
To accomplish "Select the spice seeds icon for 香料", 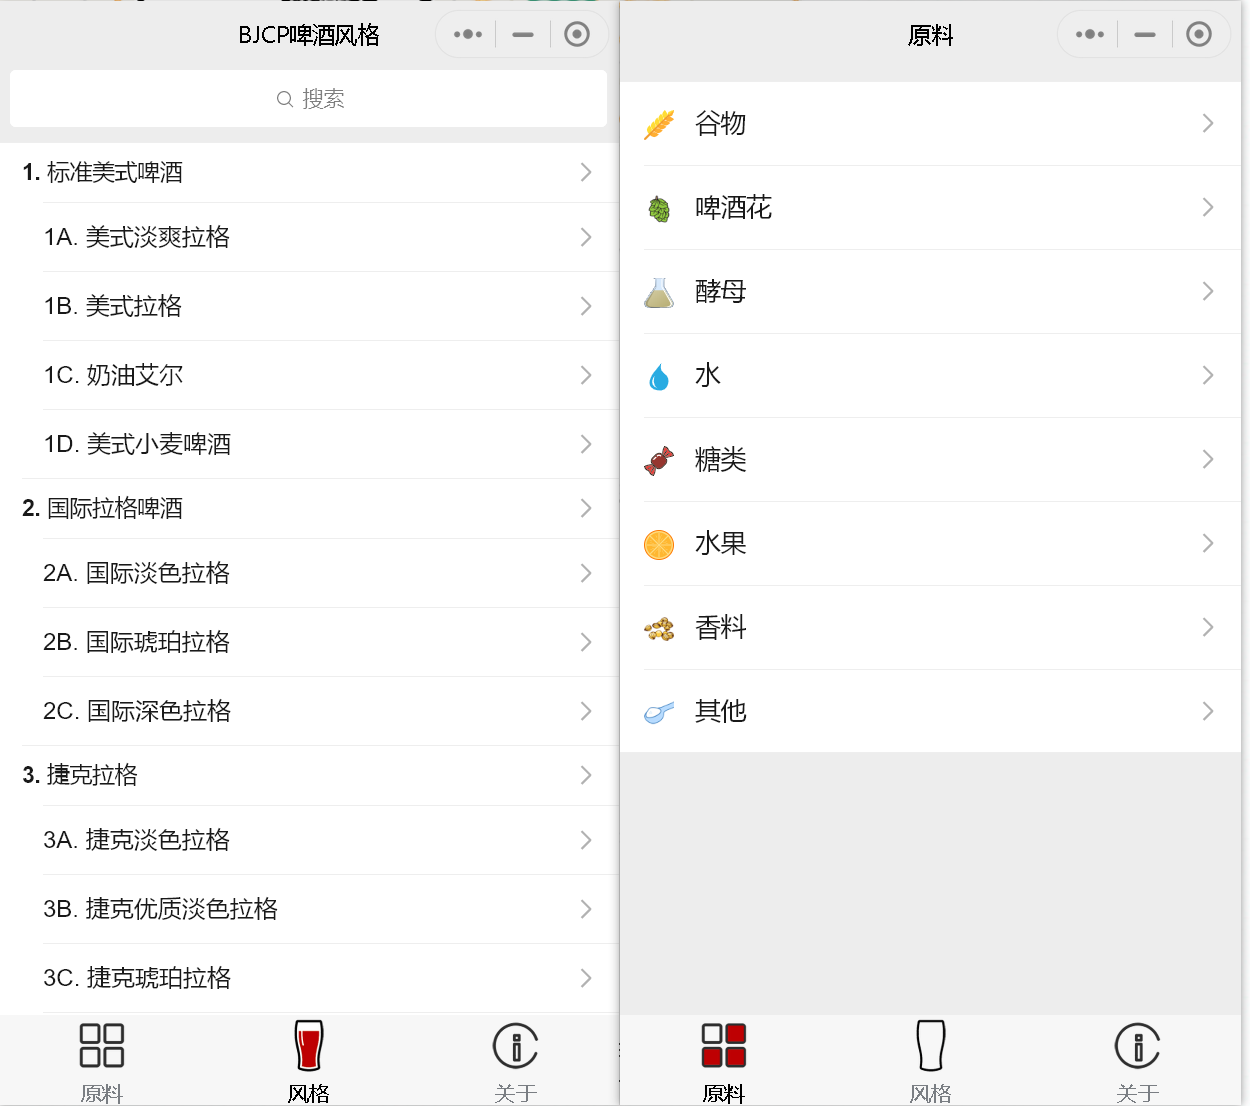I will tap(659, 628).
